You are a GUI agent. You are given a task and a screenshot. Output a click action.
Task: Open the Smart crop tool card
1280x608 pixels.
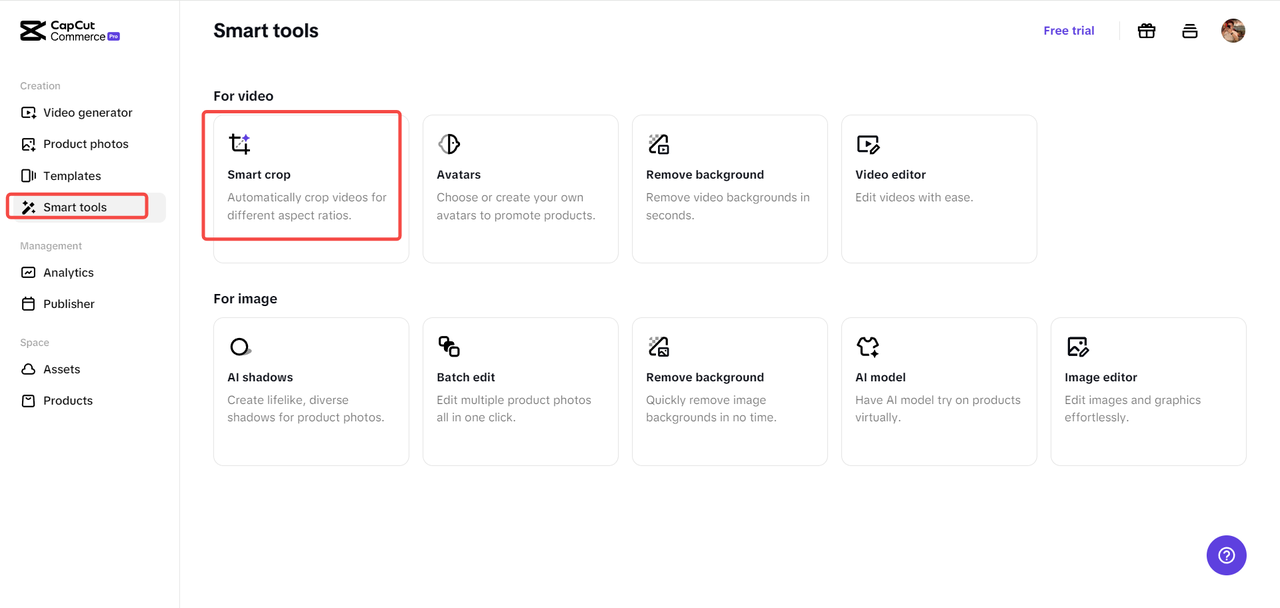(310, 188)
